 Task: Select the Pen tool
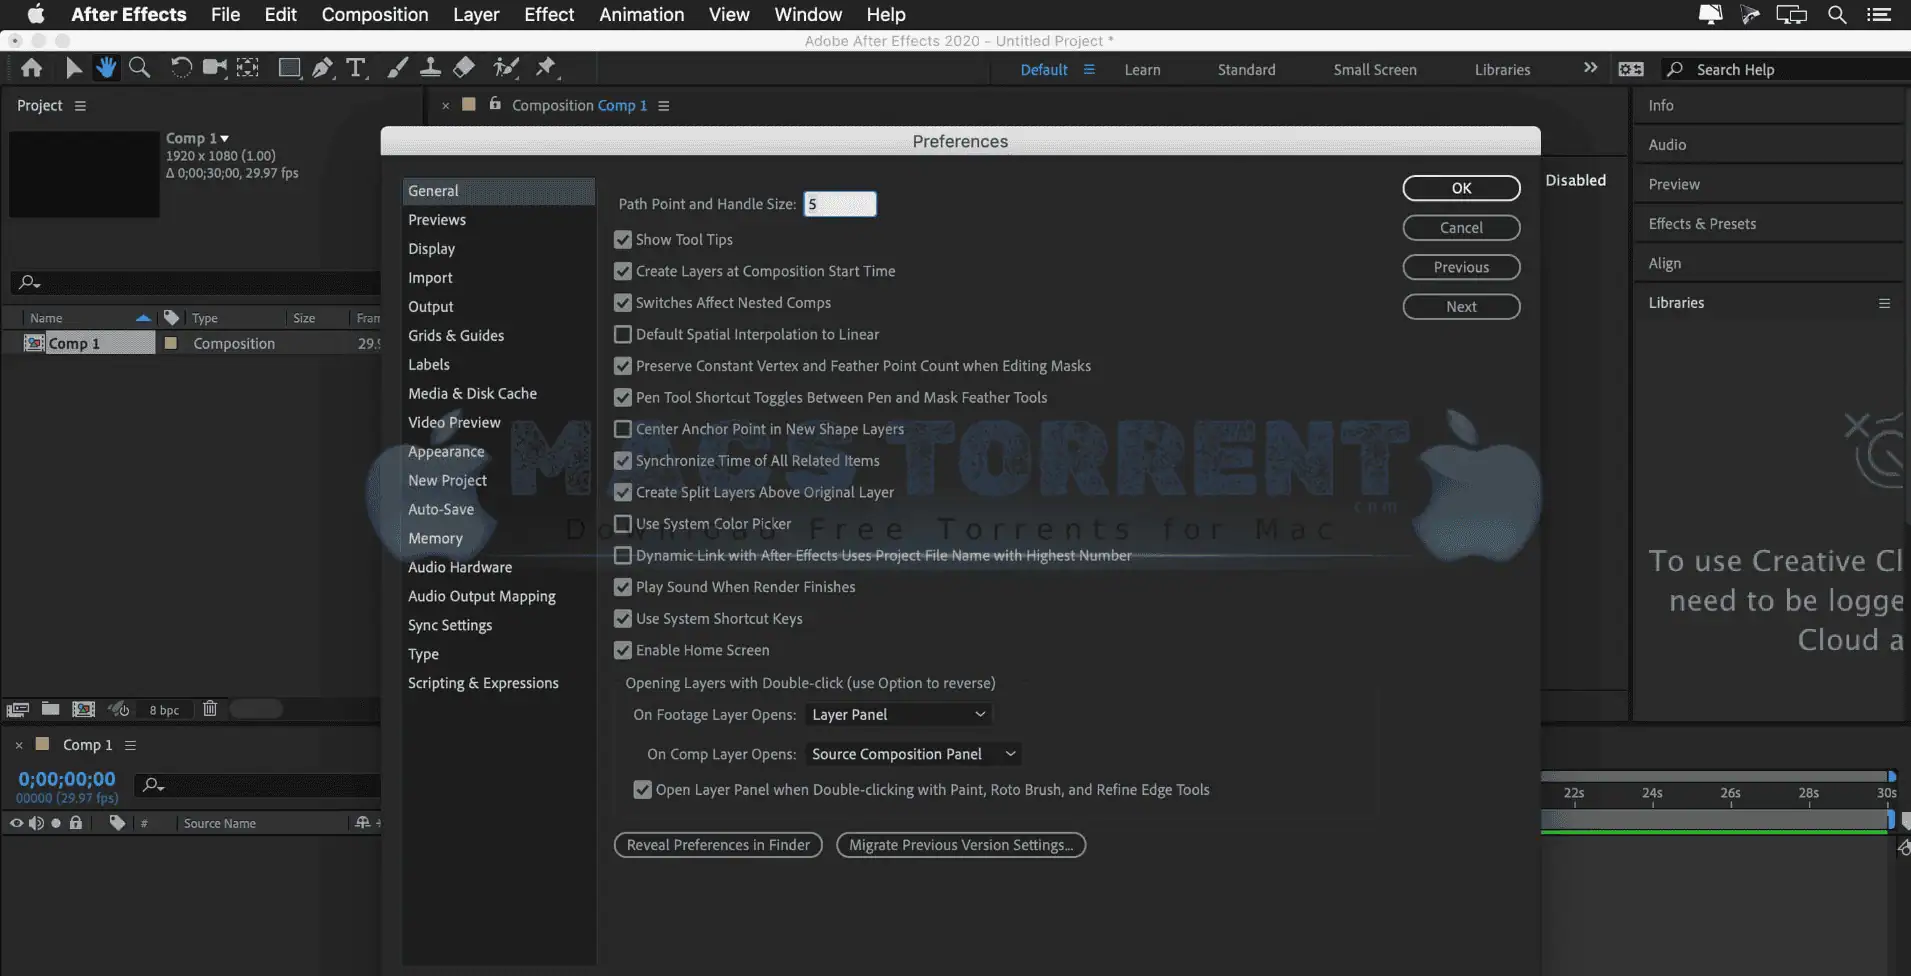tap(322, 68)
